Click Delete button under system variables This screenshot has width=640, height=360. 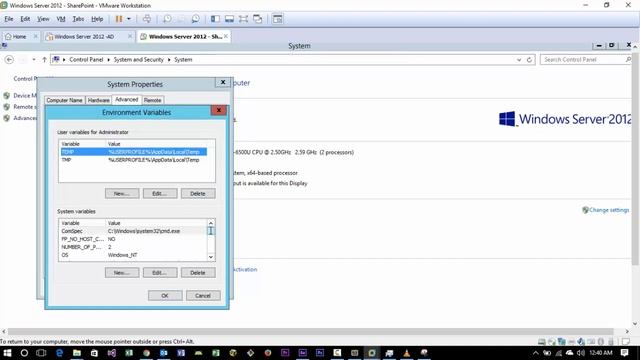198,273
